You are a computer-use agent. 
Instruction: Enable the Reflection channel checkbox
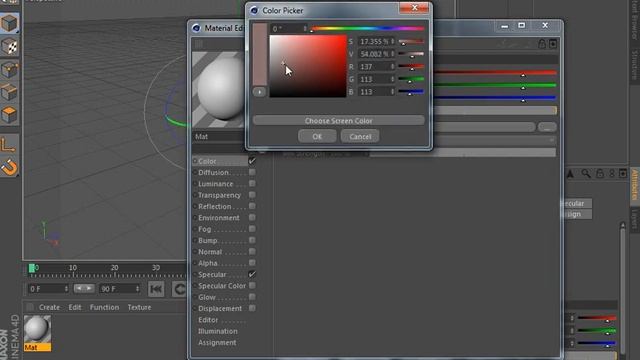click(x=252, y=206)
